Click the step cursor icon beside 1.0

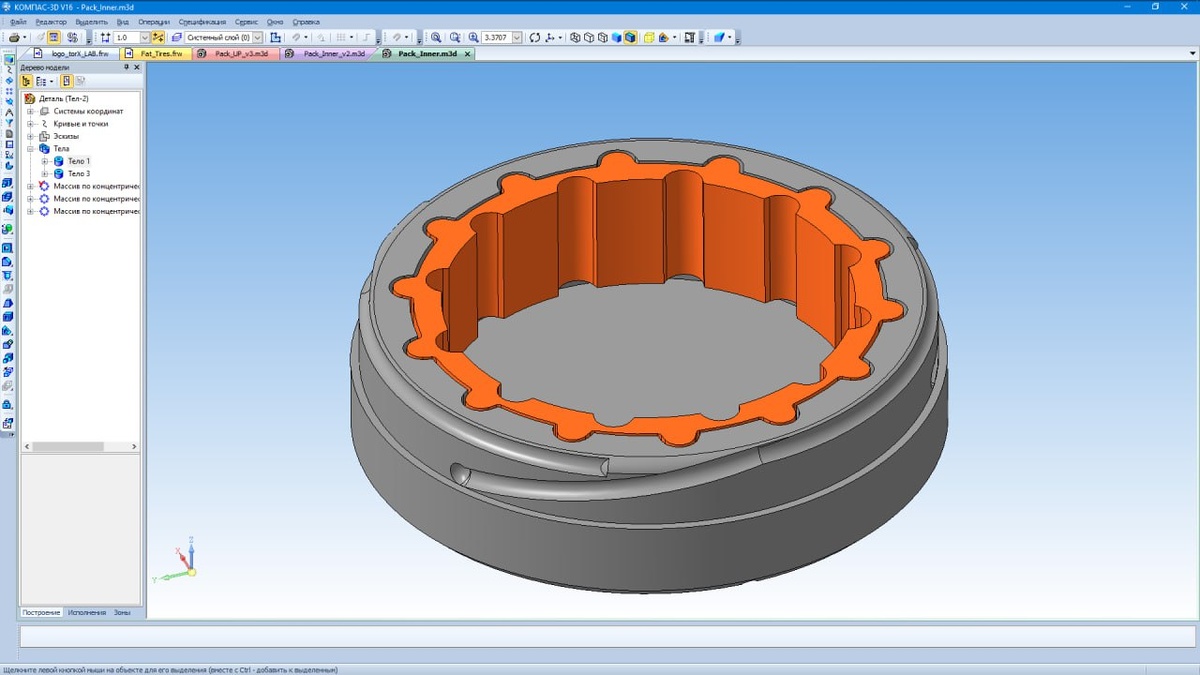click(x=105, y=37)
